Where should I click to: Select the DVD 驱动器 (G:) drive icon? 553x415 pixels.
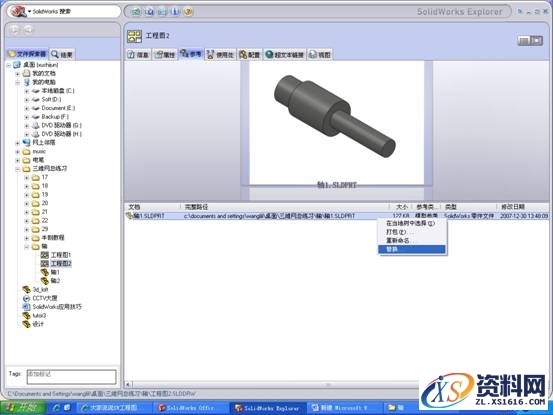(36, 126)
